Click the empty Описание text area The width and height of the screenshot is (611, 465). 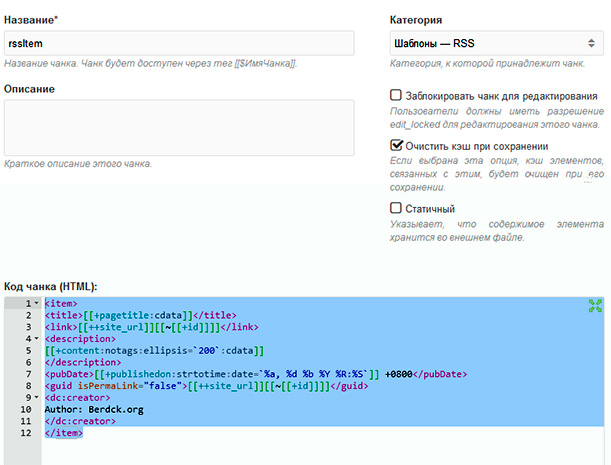point(179,128)
